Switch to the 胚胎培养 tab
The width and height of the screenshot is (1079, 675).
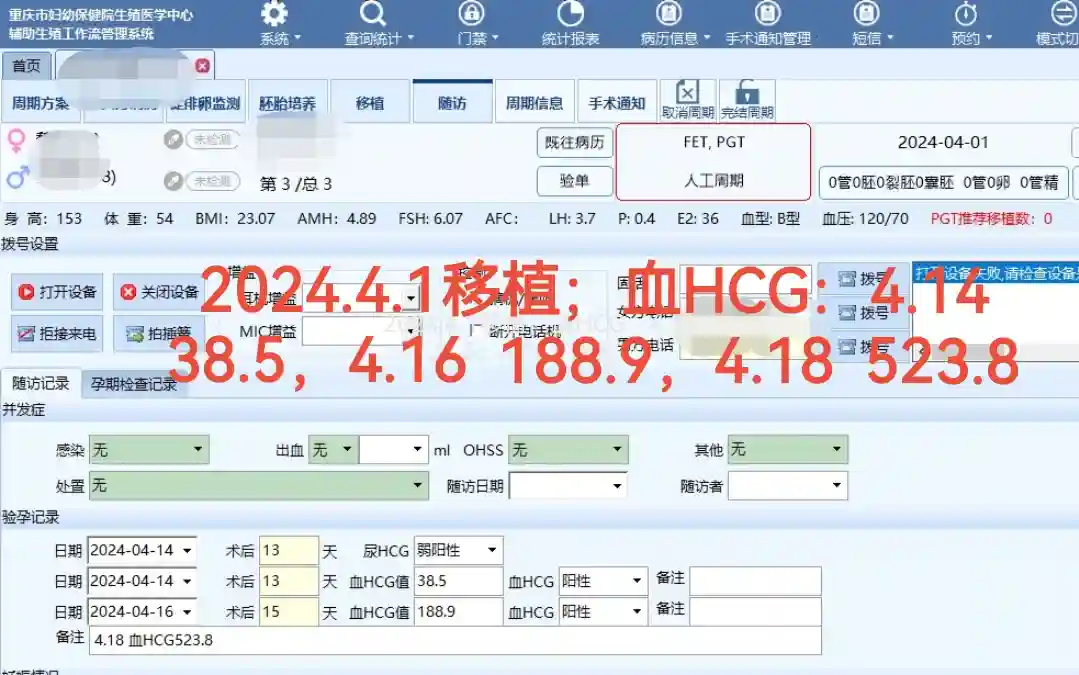[287, 103]
